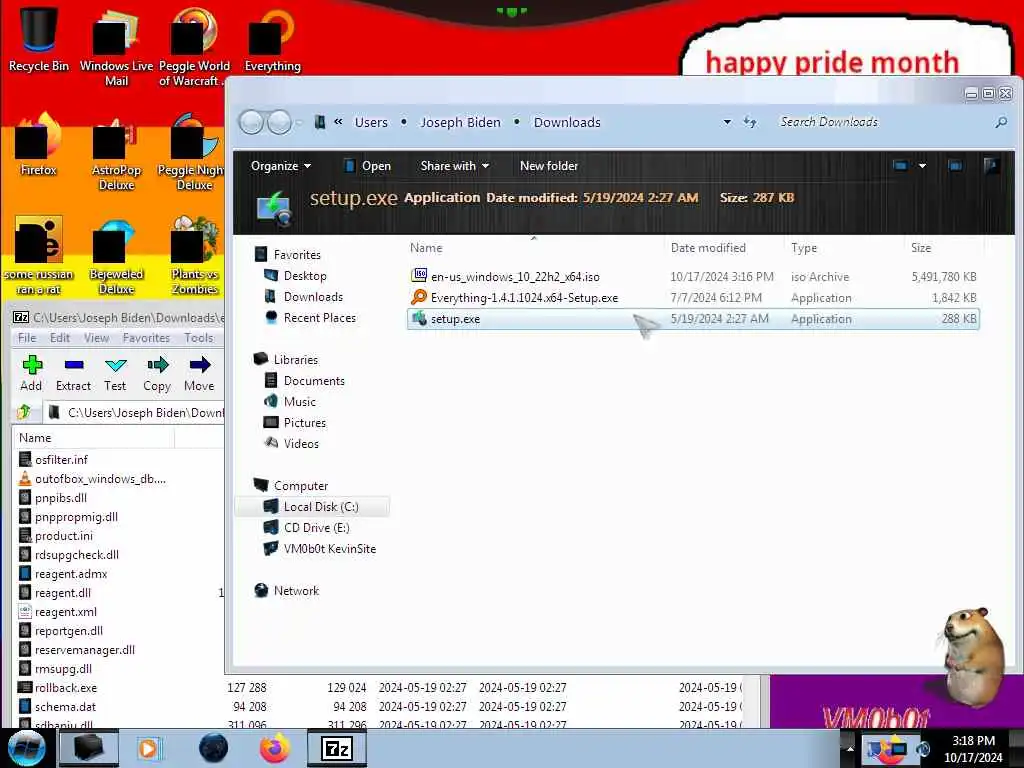This screenshot has width=1024, height=768.
Task: Open 7-Zip Favorites menu
Action: click(146, 338)
